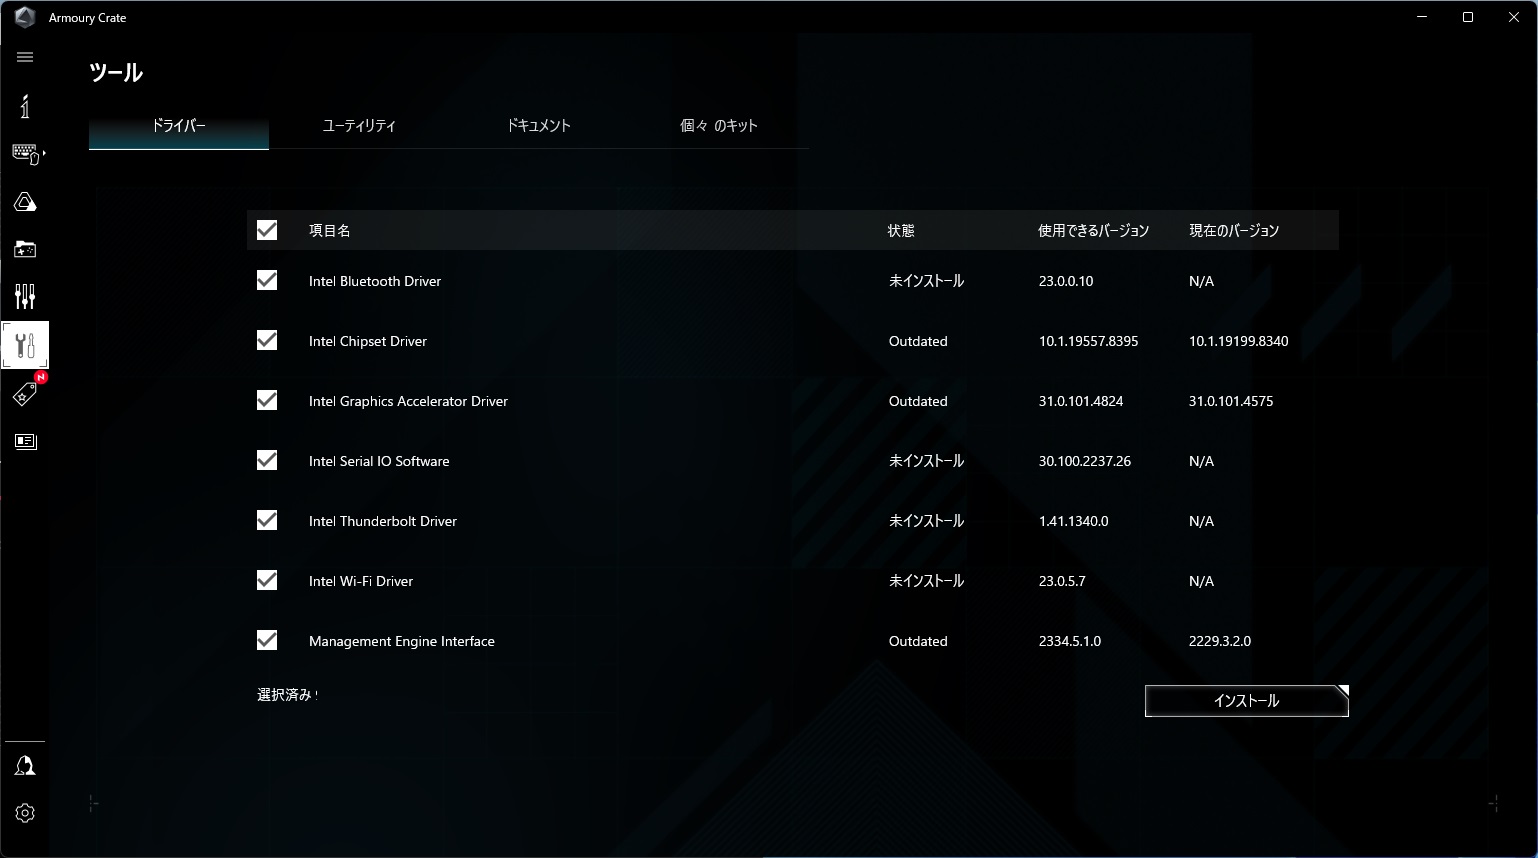Uncheck the select-all checkbox in the header
The width and height of the screenshot is (1538, 858).
(267, 230)
